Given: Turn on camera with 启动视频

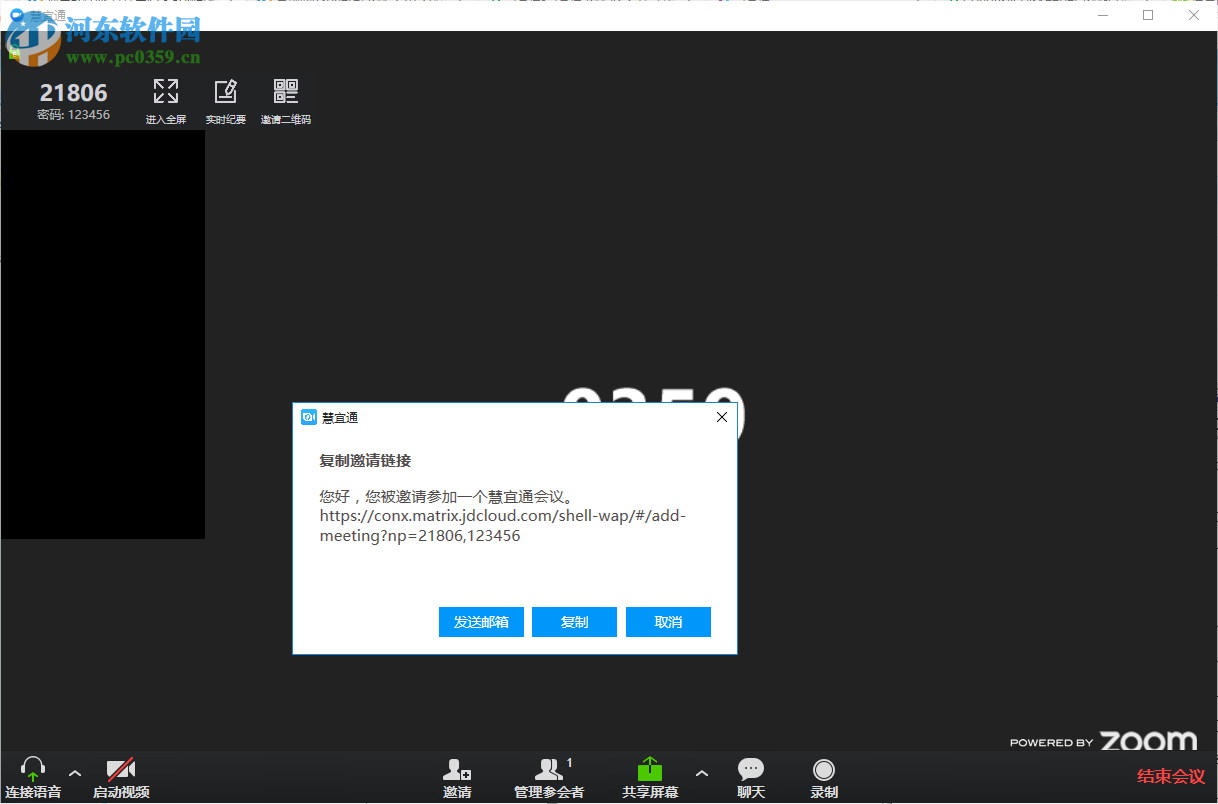Looking at the screenshot, I should (x=120, y=777).
